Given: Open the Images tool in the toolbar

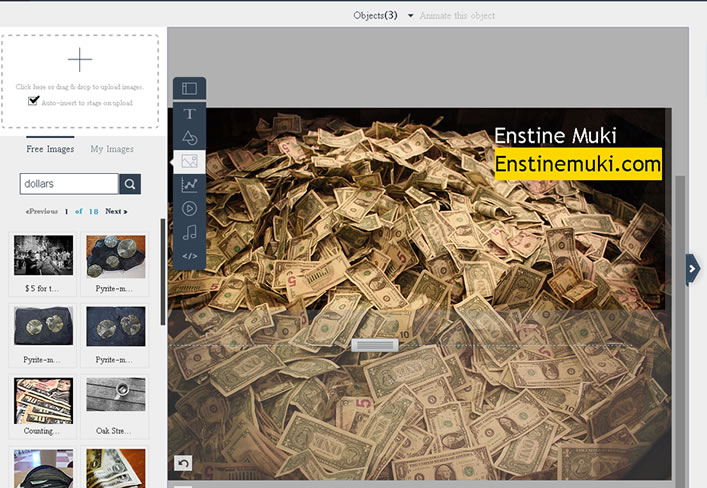Looking at the screenshot, I should [x=189, y=161].
